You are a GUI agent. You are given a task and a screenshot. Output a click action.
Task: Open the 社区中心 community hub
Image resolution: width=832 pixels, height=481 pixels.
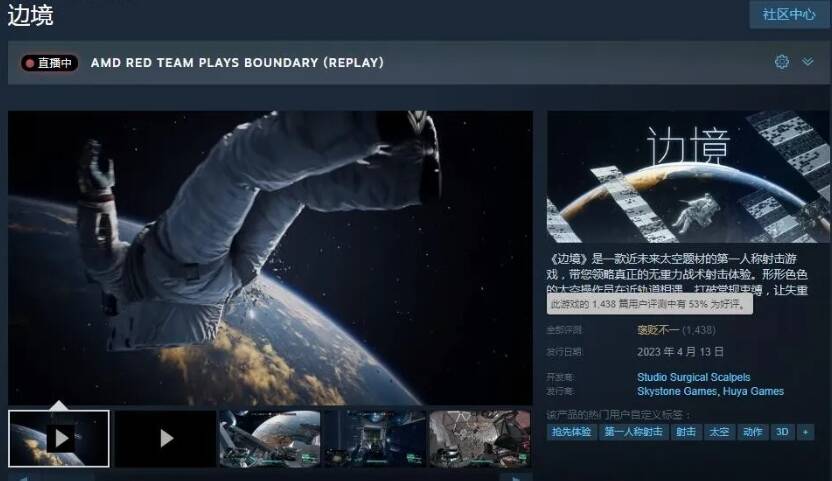point(789,14)
